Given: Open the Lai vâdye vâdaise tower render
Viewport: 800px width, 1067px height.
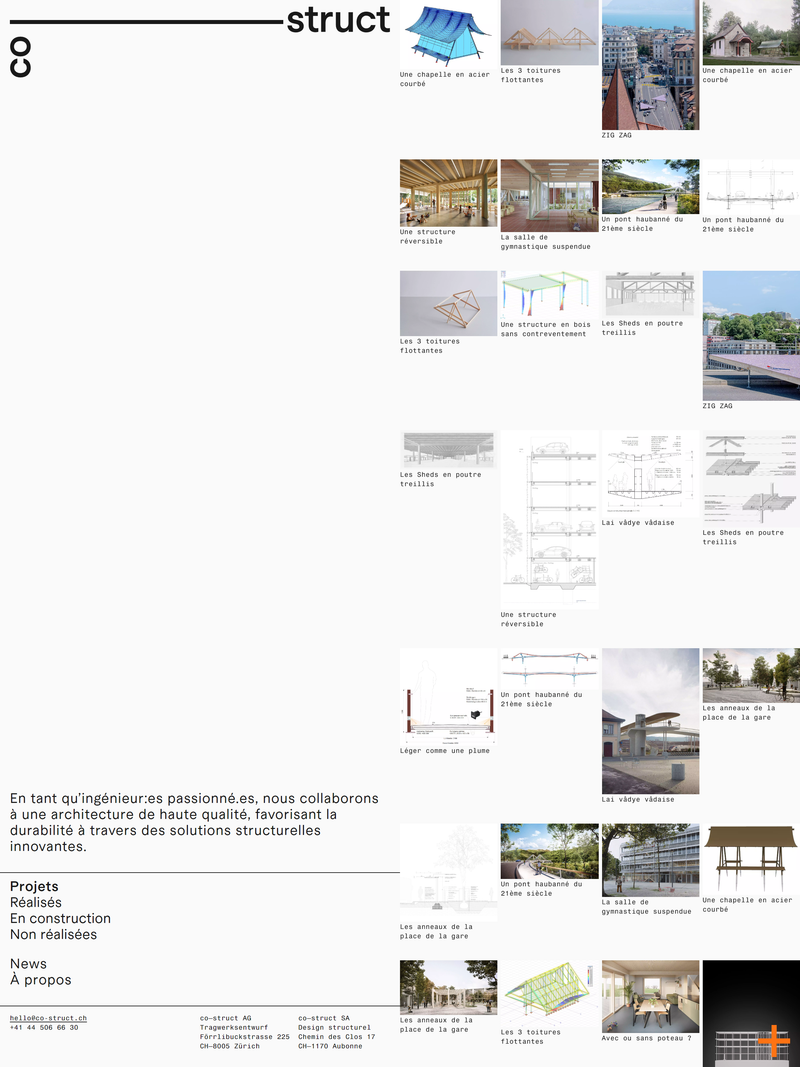Looking at the screenshot, I should 650,721.
